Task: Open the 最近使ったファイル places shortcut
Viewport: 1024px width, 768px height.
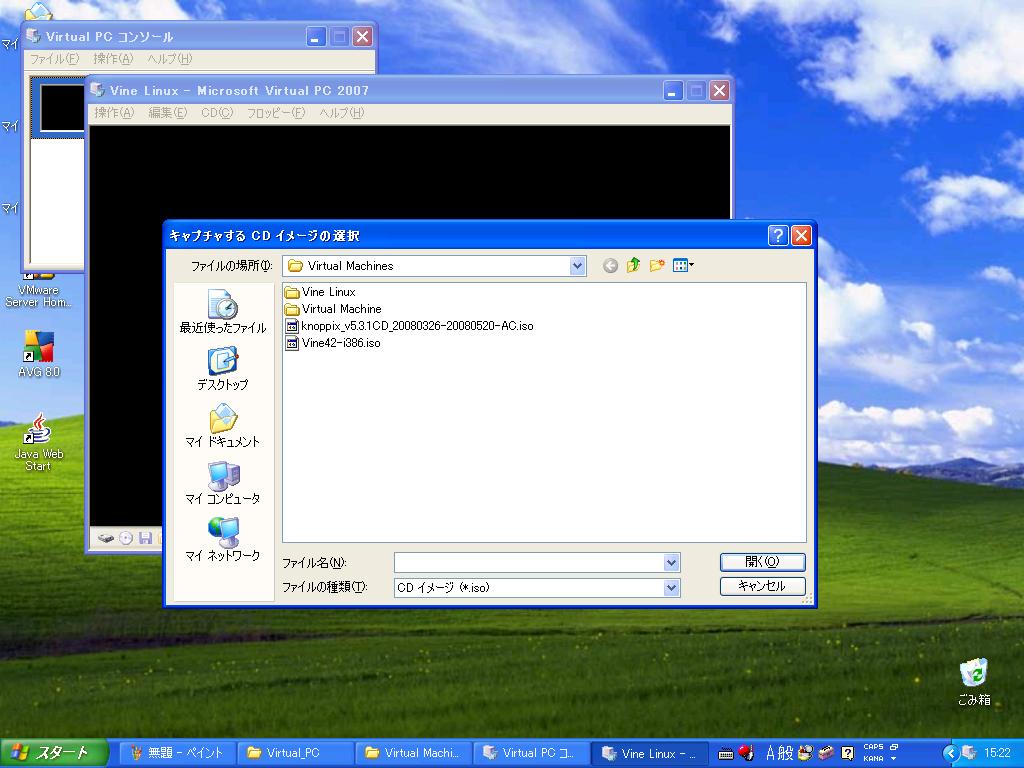Action: 223,312
